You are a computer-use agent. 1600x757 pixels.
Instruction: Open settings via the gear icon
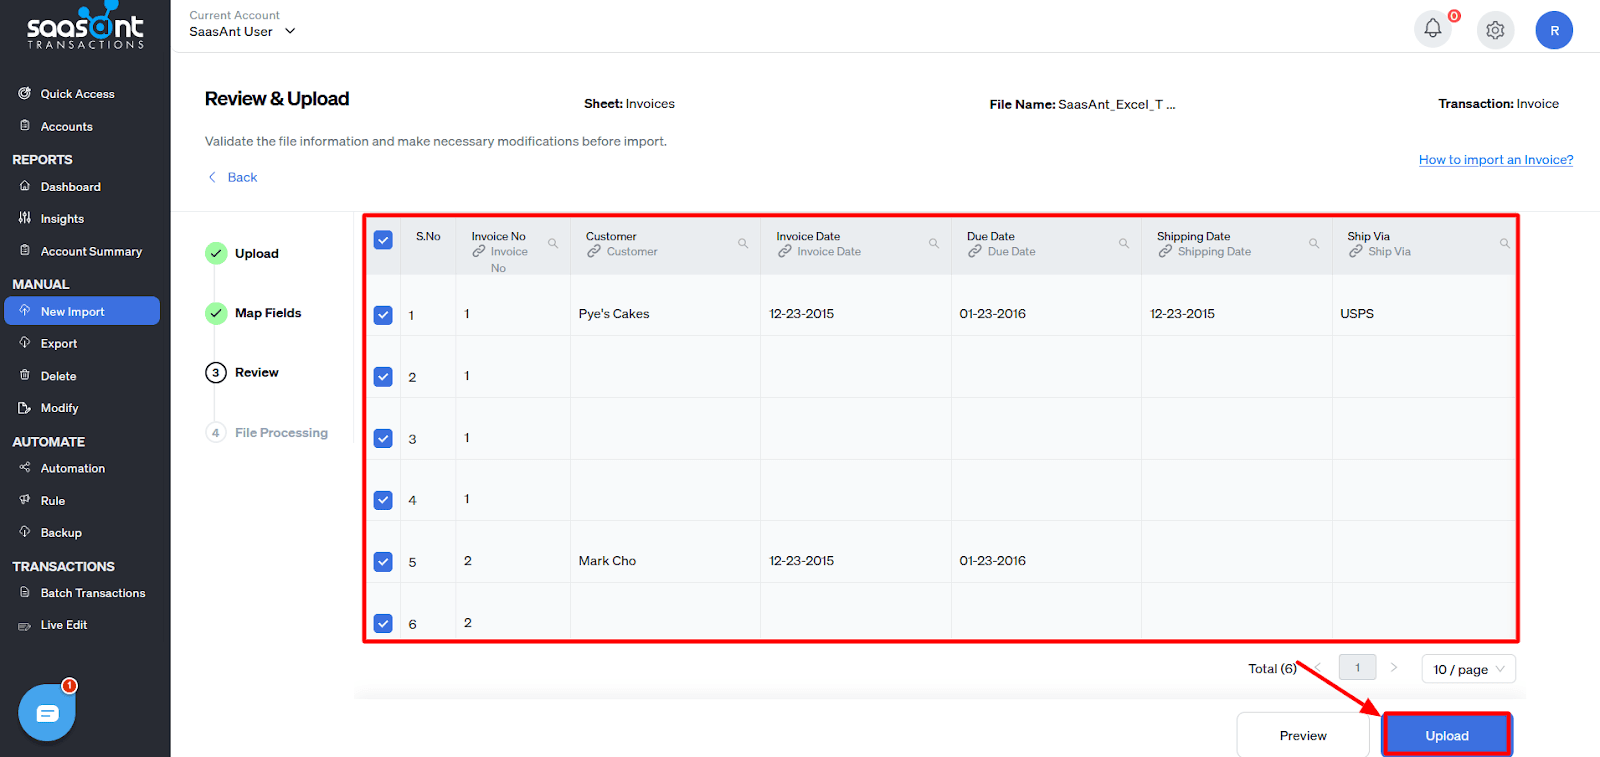click(1495, 30)
